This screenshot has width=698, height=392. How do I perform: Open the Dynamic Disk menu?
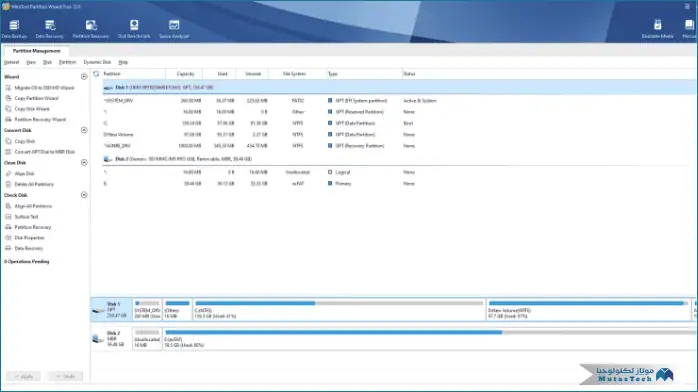click(x=97, y=62)
